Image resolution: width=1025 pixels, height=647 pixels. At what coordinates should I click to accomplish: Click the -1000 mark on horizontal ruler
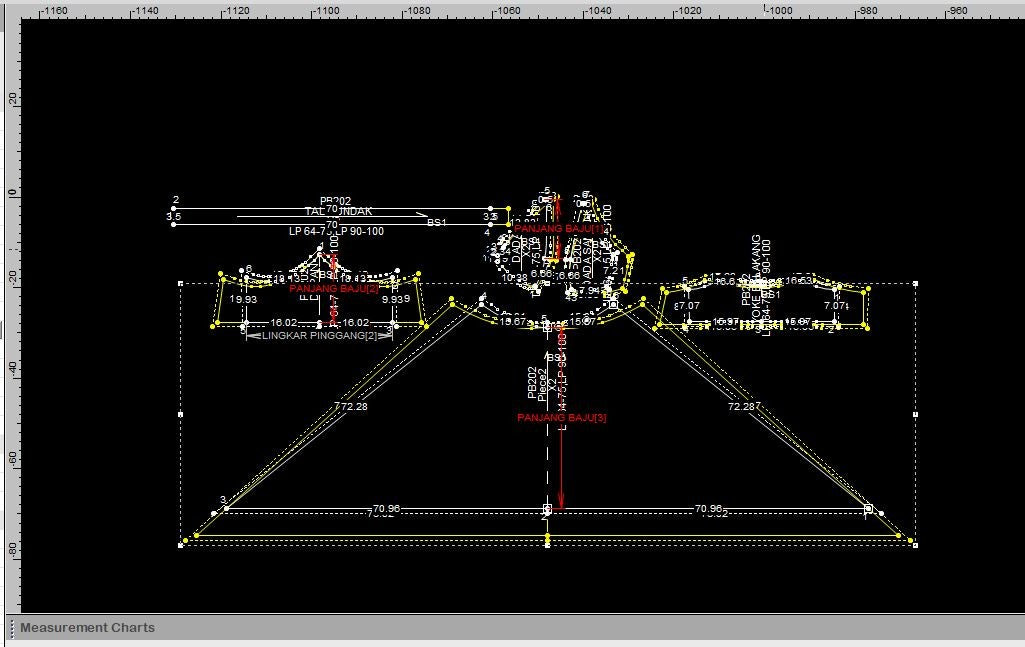pyautogui.click(x=779, y=10)
